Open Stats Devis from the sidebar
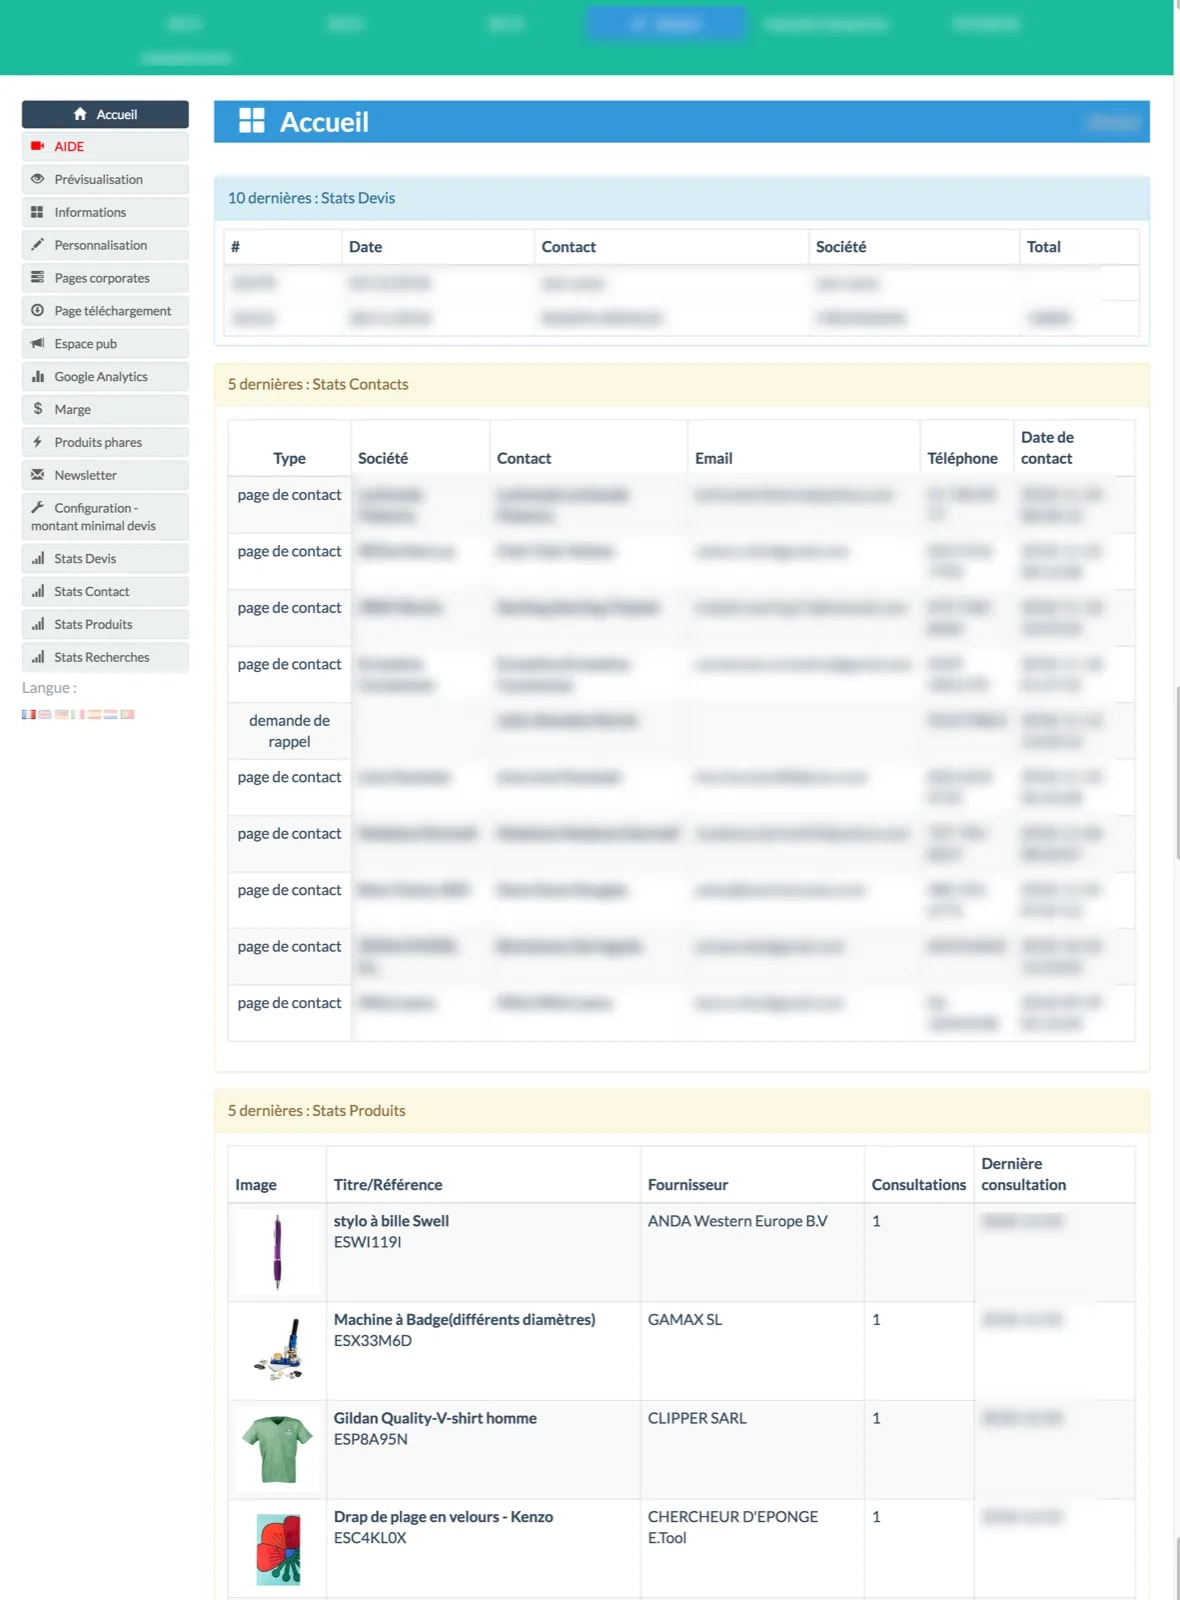1180x1600 pixels. pos(105,558)
